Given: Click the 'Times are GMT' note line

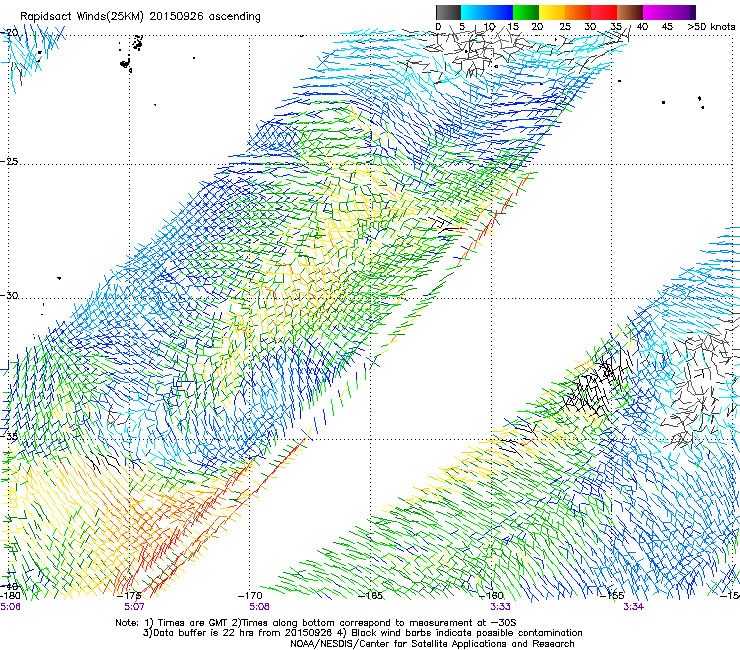Looking at the screenshot, I should [x=316, y=623].
